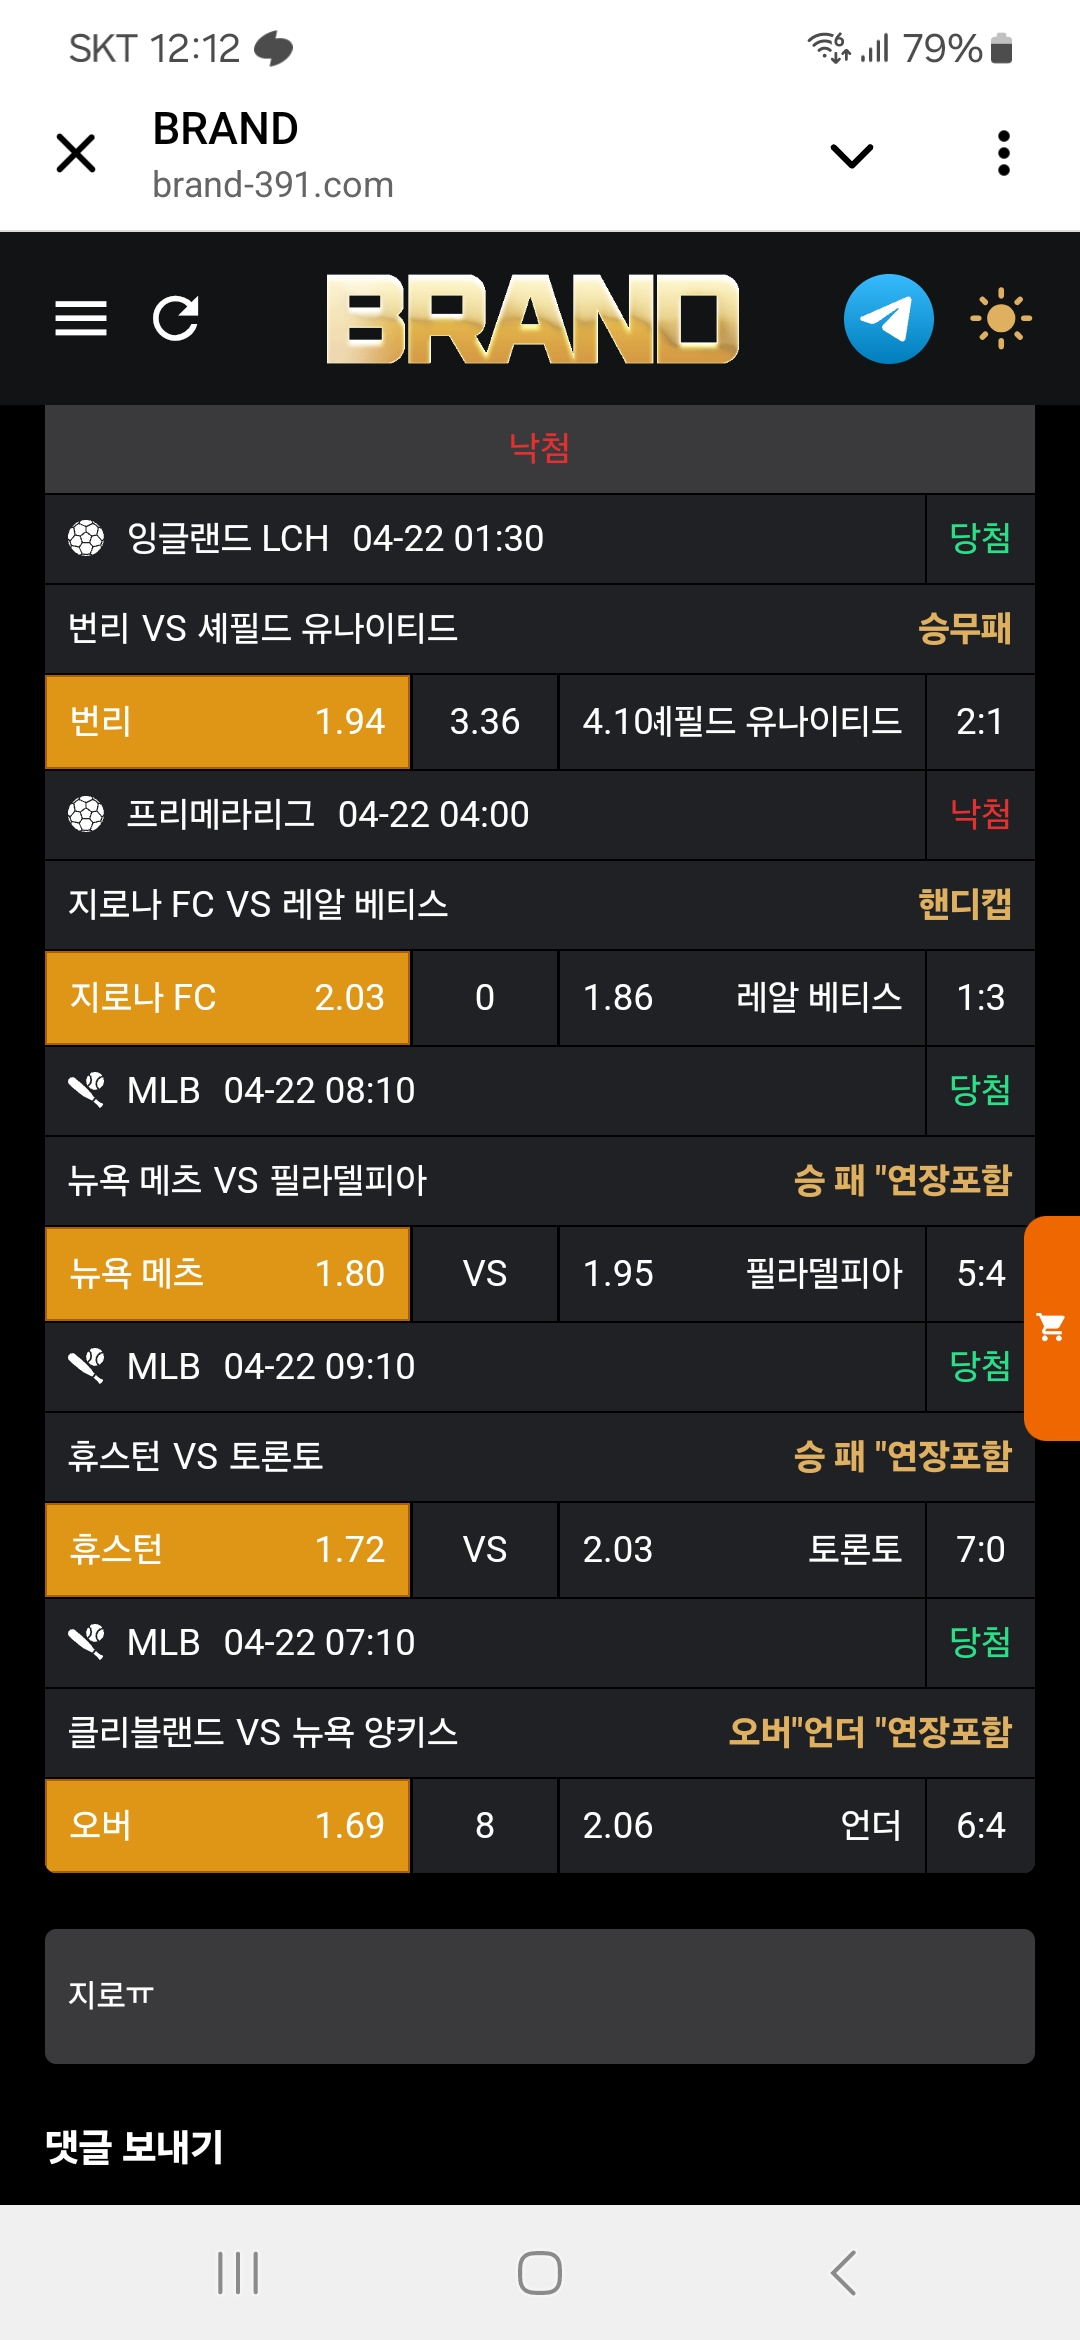
Task: Tap the Android home button
Action: click(x=540, y=2273)
